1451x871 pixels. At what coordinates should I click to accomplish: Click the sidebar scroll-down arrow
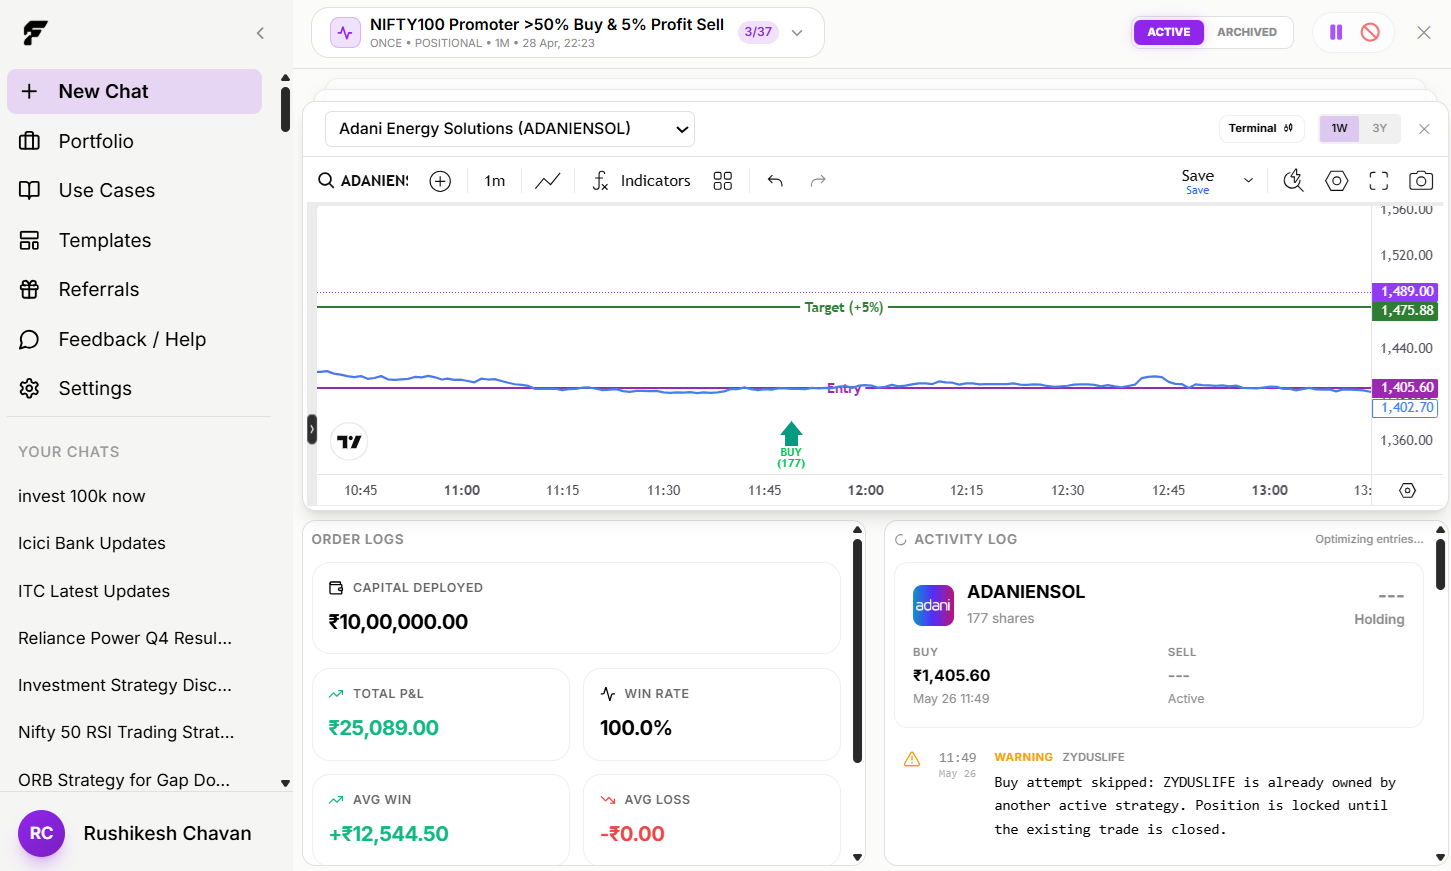tap(285, 784)
